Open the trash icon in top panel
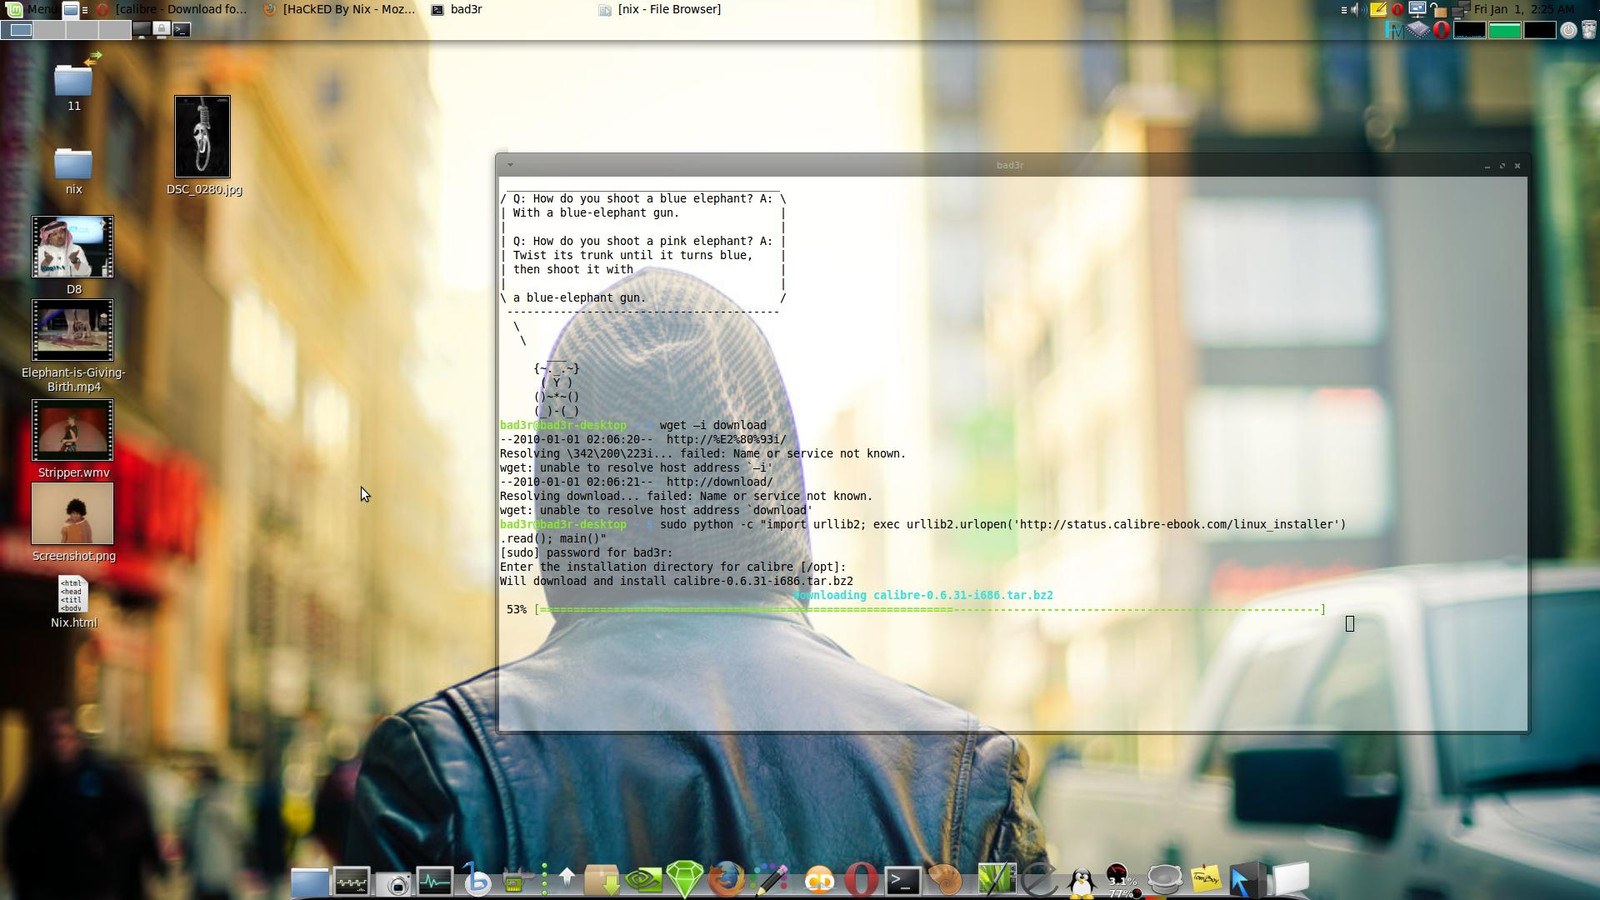 pyautogui.click(x=1589, y=30)
